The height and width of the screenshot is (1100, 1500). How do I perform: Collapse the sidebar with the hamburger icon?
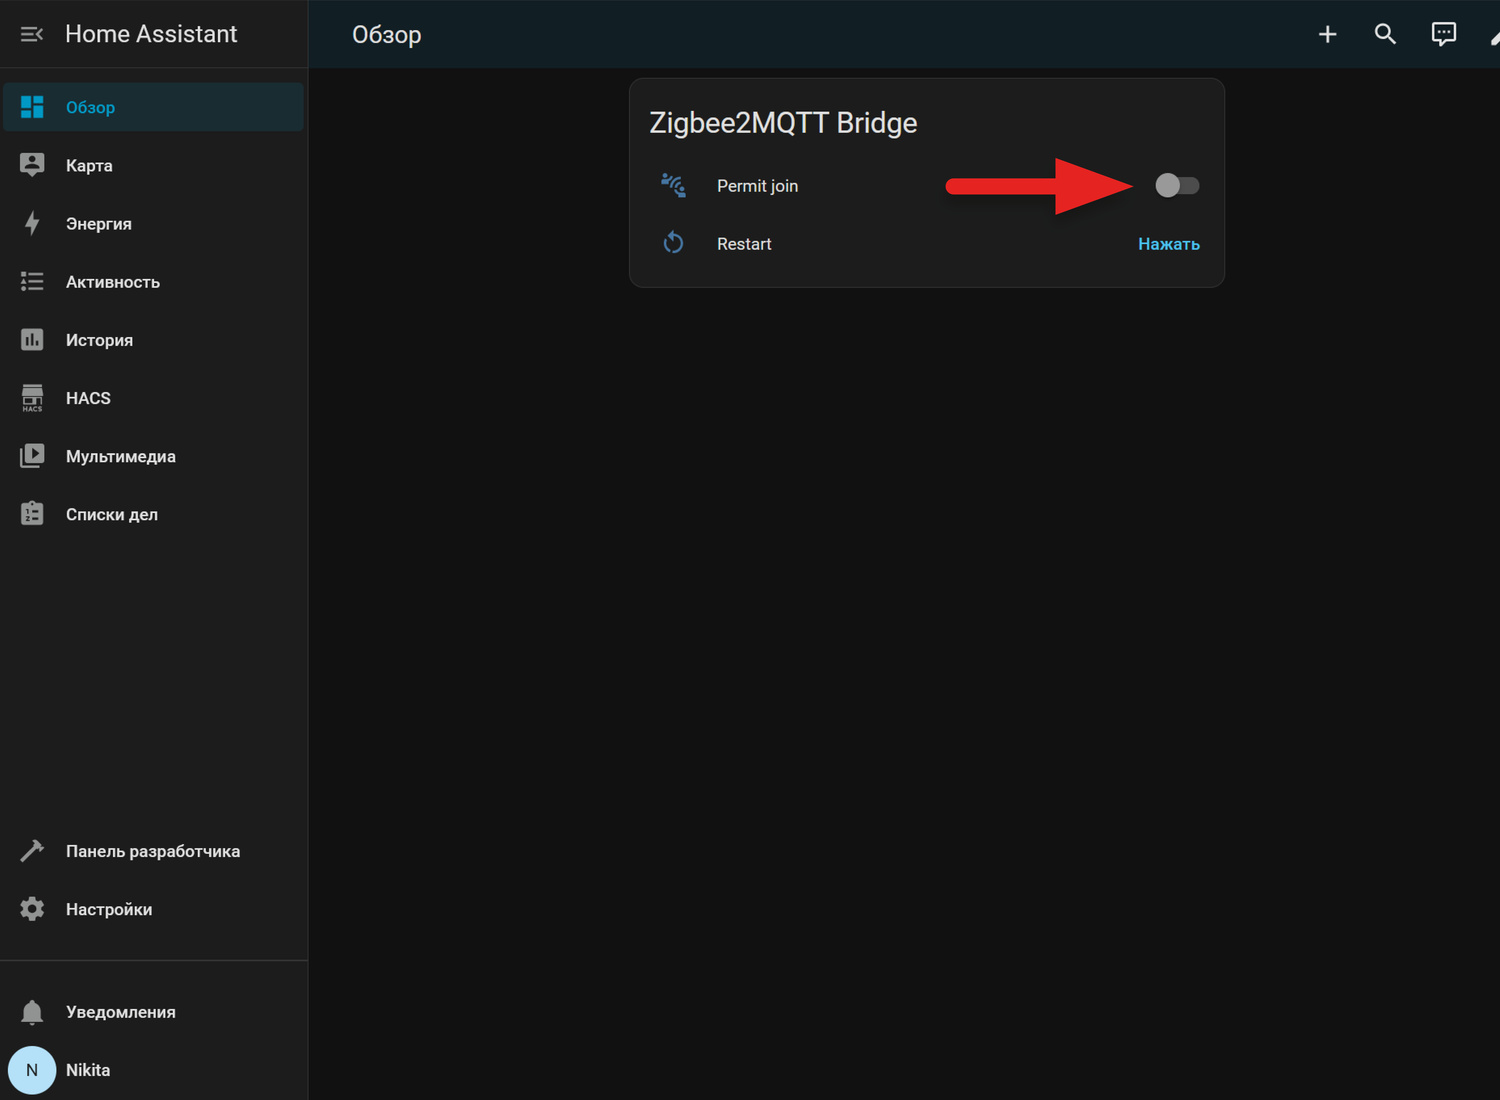point(32,34)
